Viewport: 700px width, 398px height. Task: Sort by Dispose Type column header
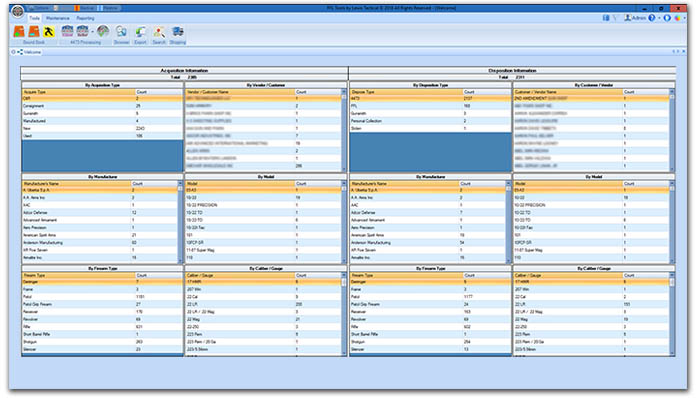click(406, 91)
